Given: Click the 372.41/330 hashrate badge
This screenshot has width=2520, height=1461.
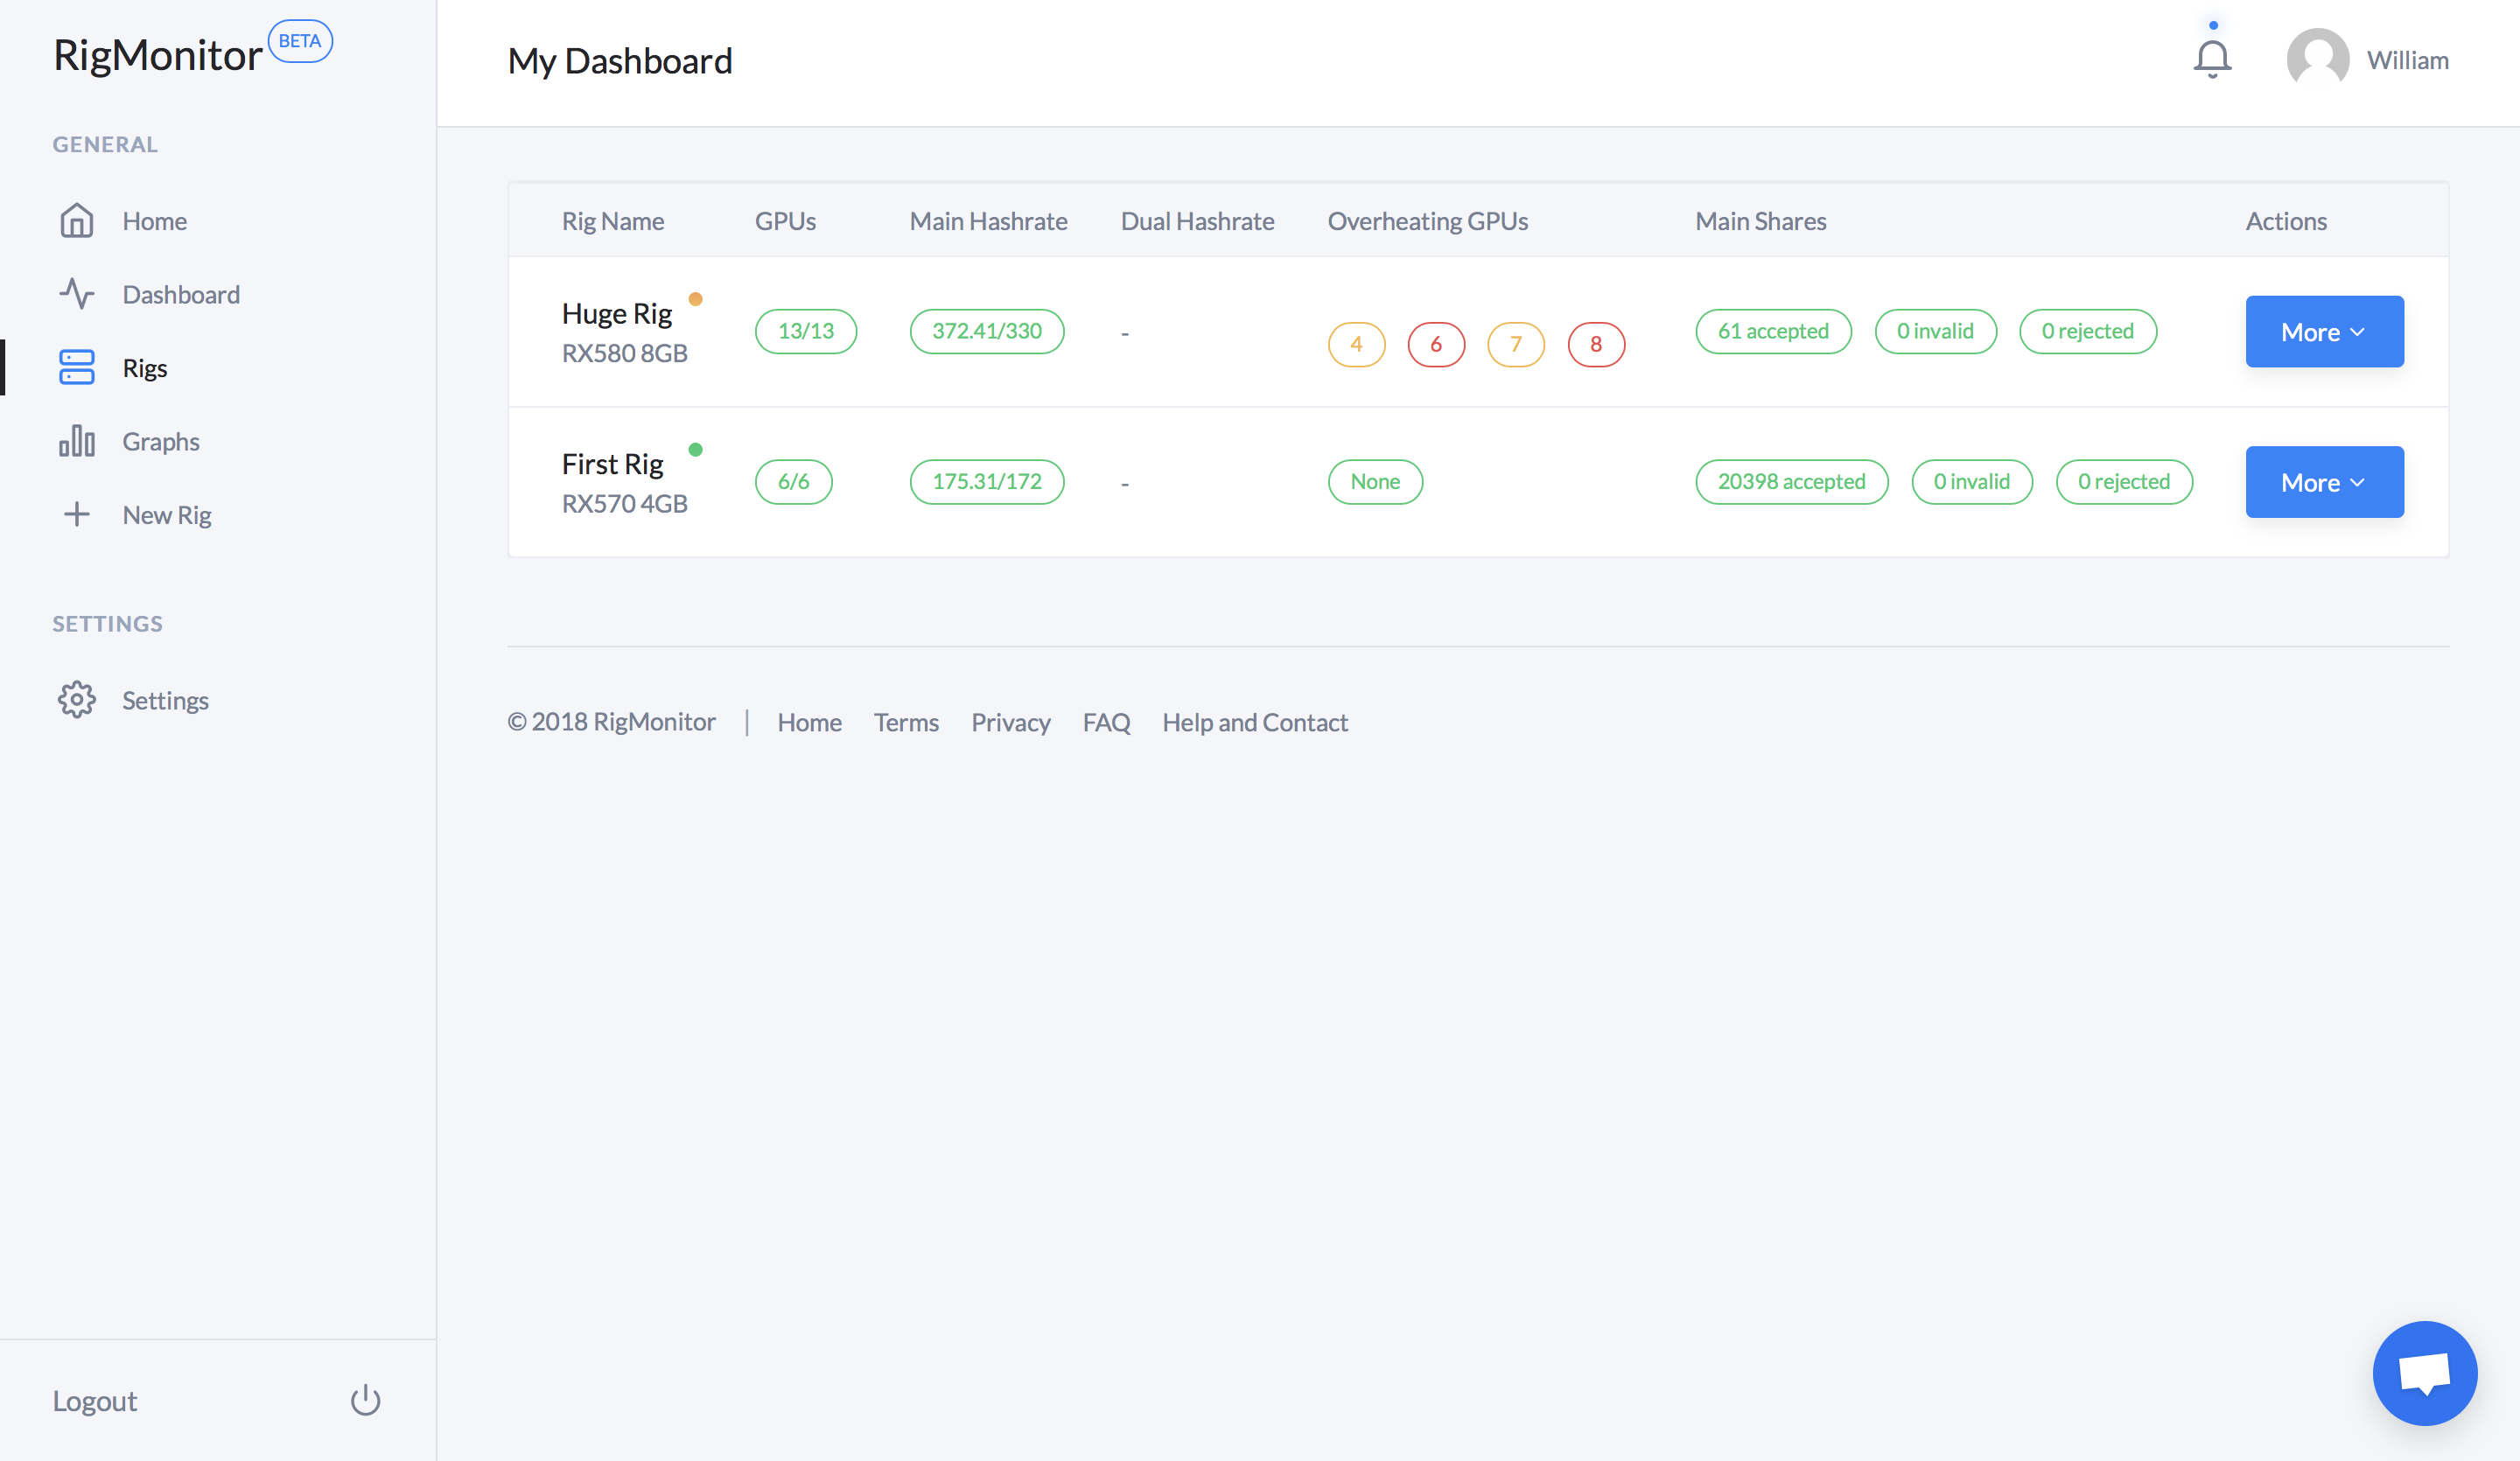Looking at the screenshot, I should [987, 331].
